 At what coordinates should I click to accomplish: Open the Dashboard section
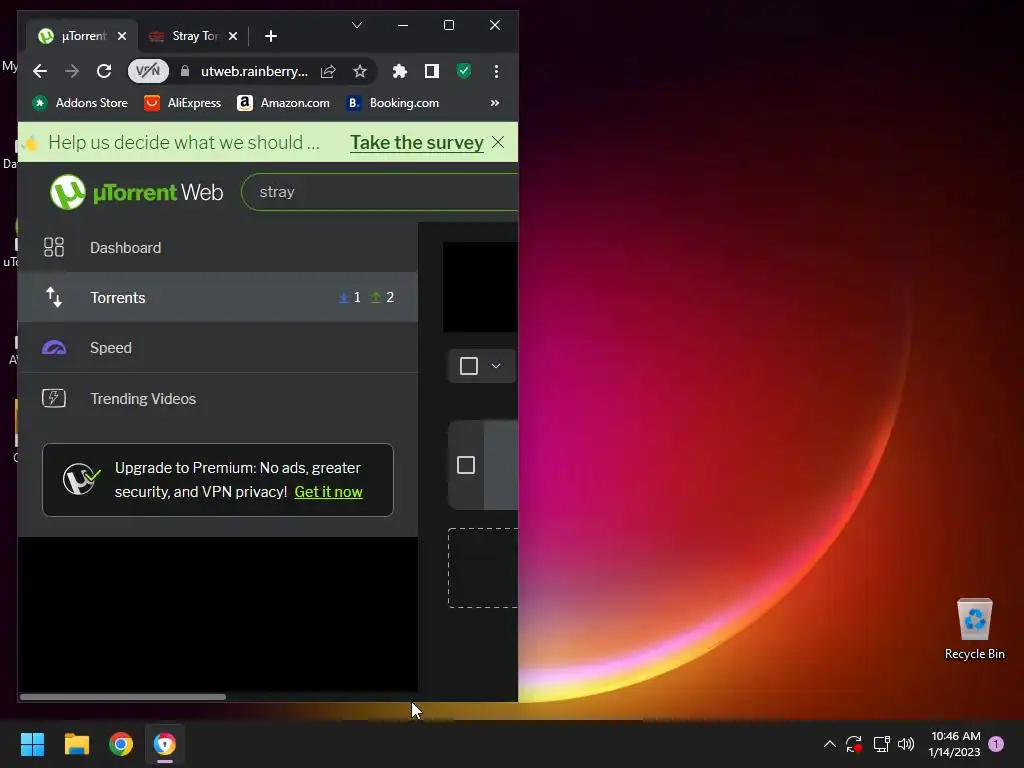pyautogui.click(x=217, y=248)
